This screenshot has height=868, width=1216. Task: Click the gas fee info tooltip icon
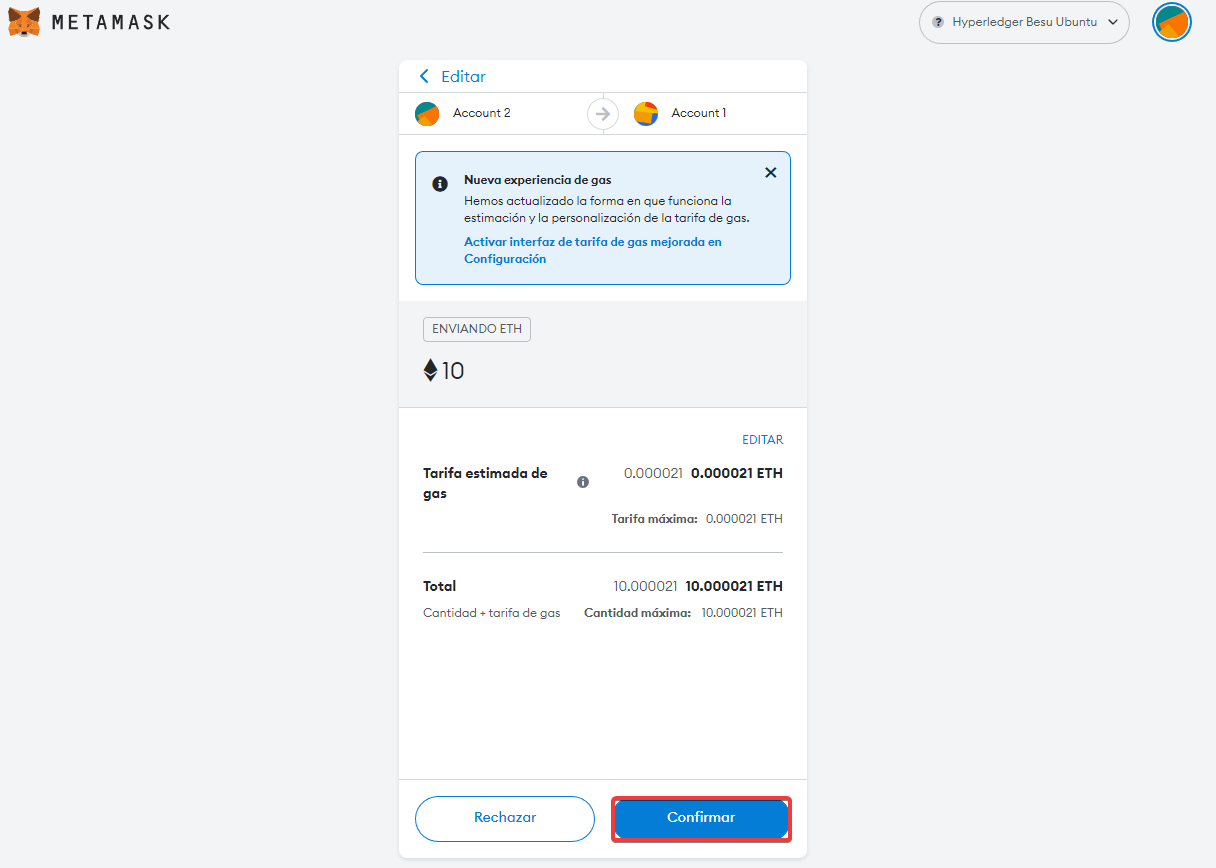[583, 482]
